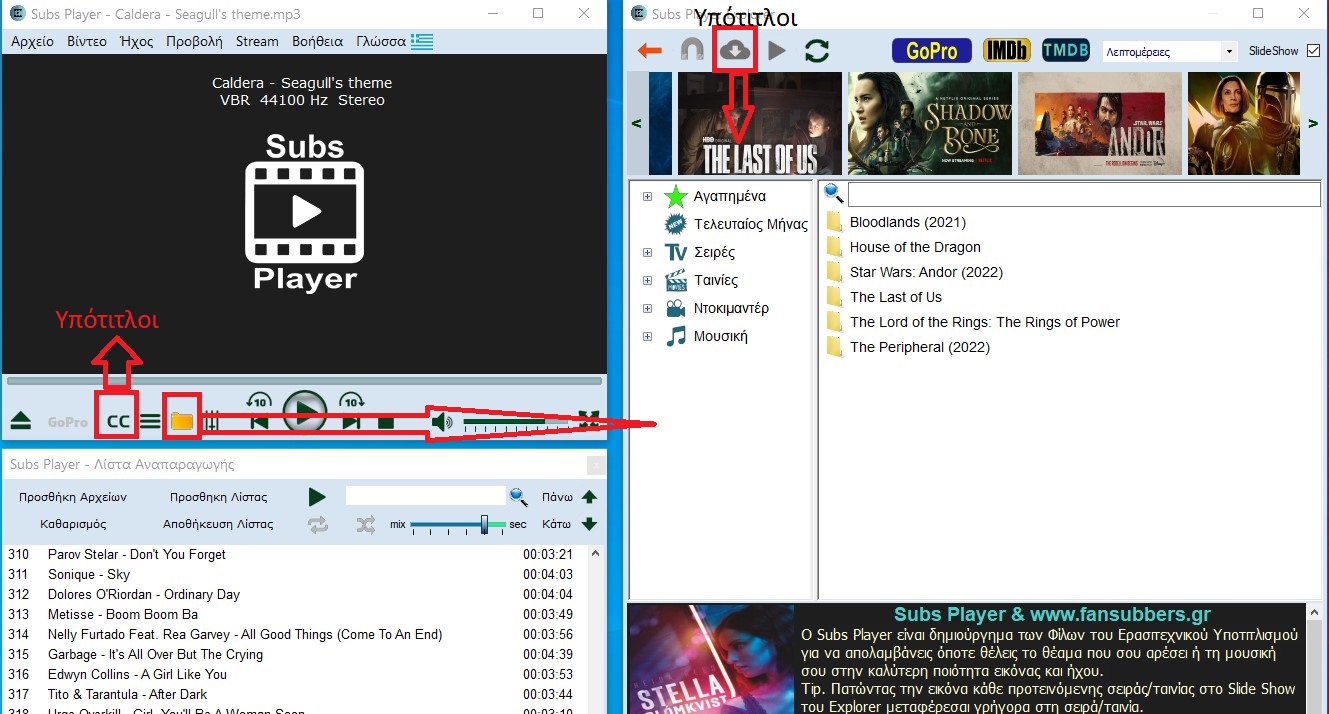Toggle the playlist repeat icon
1329x714 pixels.
(318, 524)
